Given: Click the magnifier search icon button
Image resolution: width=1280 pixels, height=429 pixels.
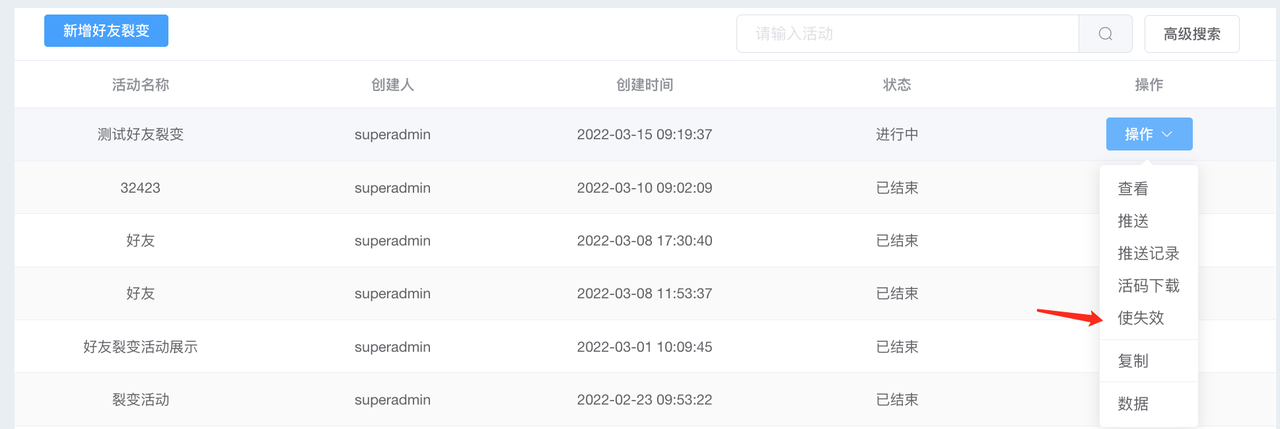Looking at the screenshot, I should 1105,33.
